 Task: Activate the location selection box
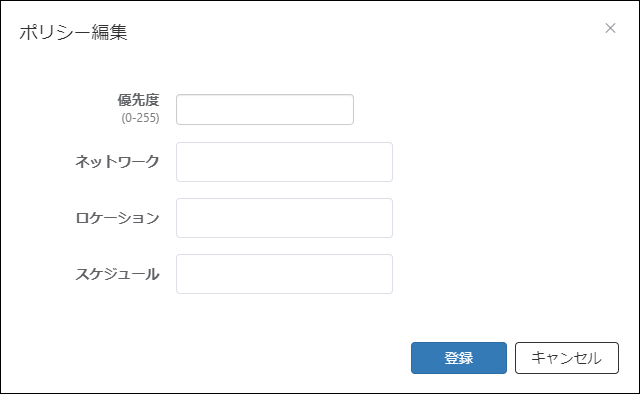point(284,218)
